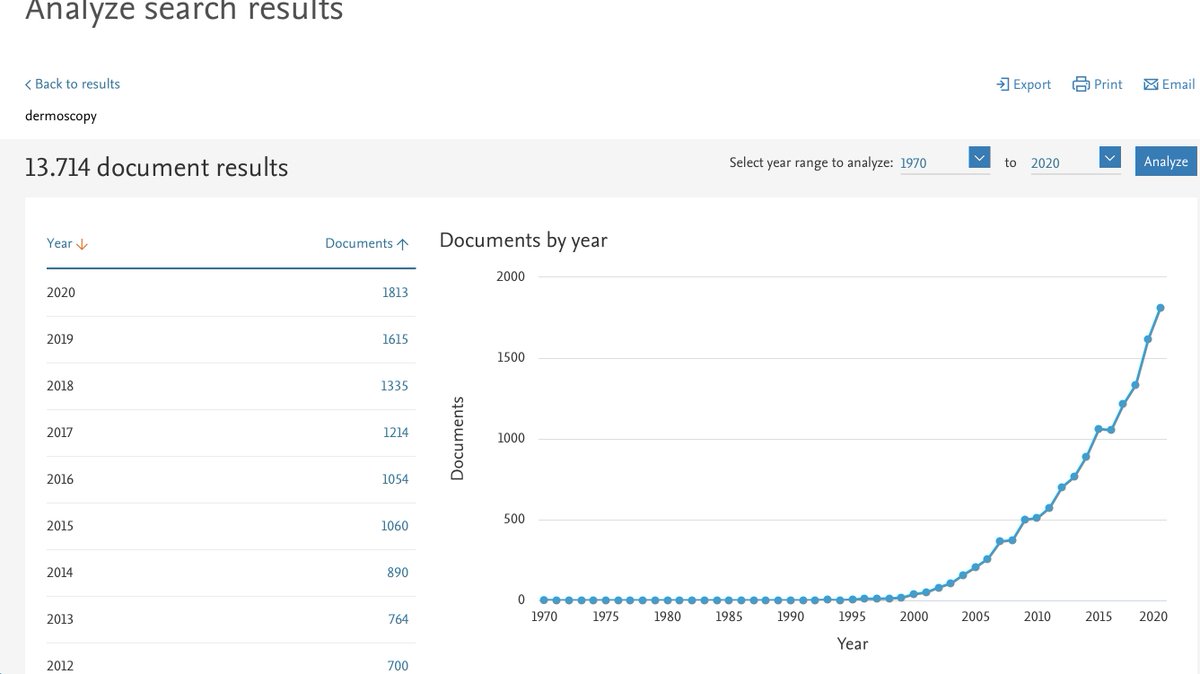Select the 2013 row year cell
Screen dimensions: 1200x674
click(61, 619)
